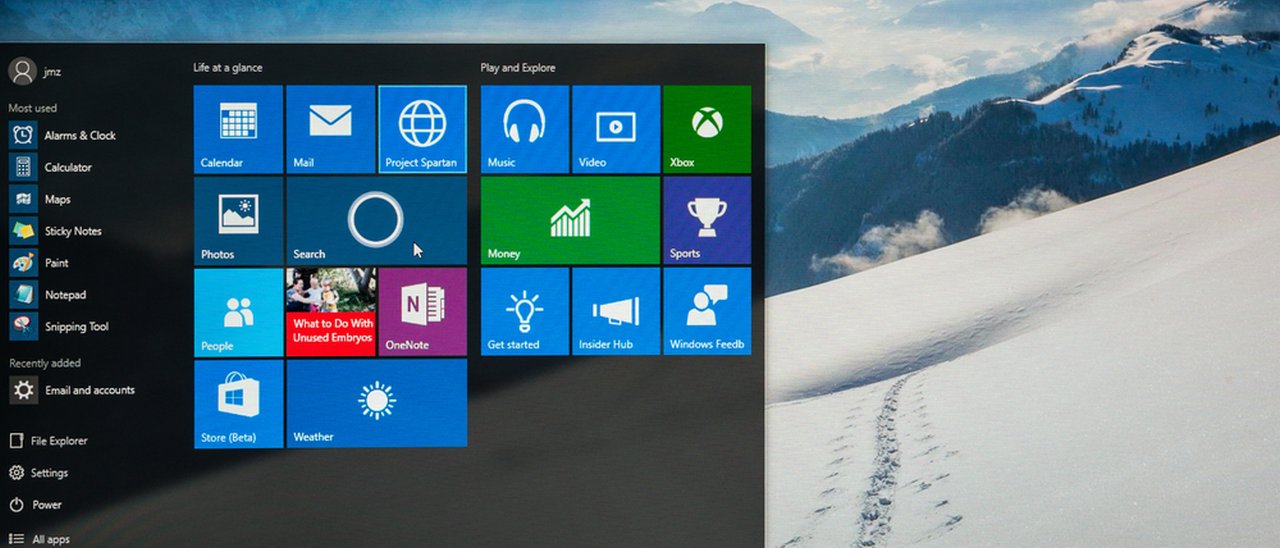
Task: Click the 'Most used' section label
Action: tap(33, 108)
